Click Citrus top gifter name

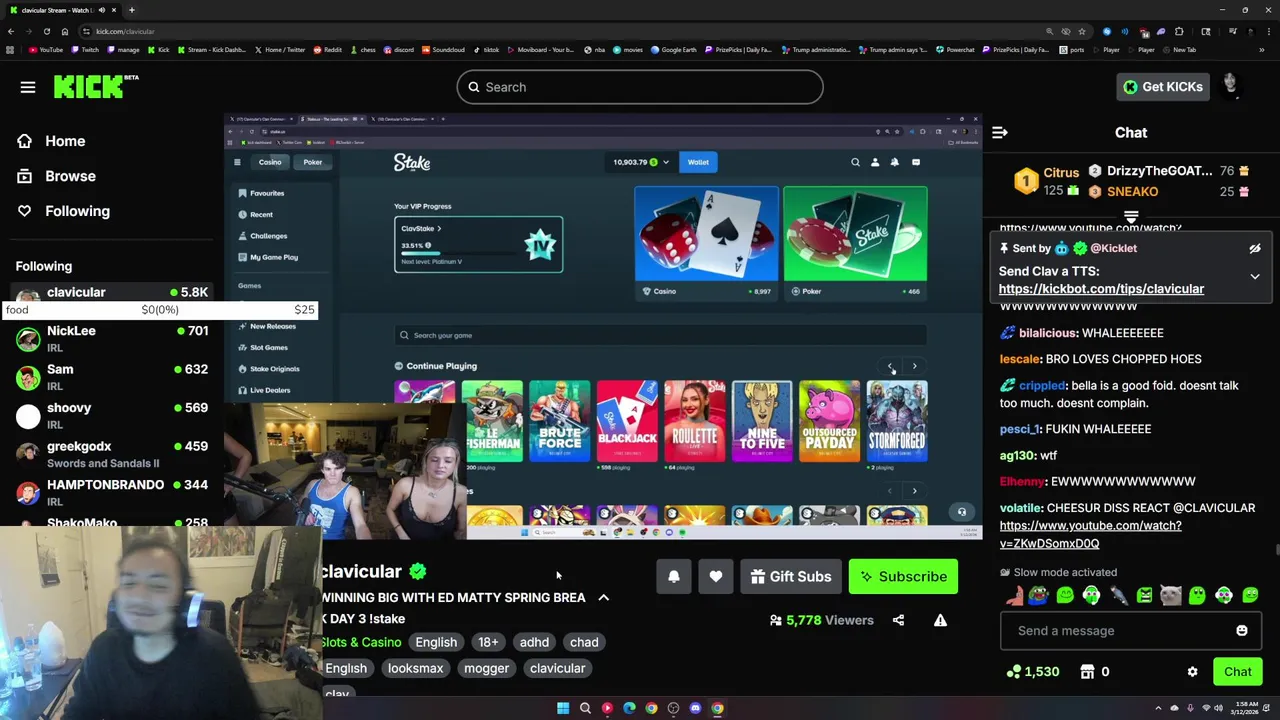(1061, 172)
